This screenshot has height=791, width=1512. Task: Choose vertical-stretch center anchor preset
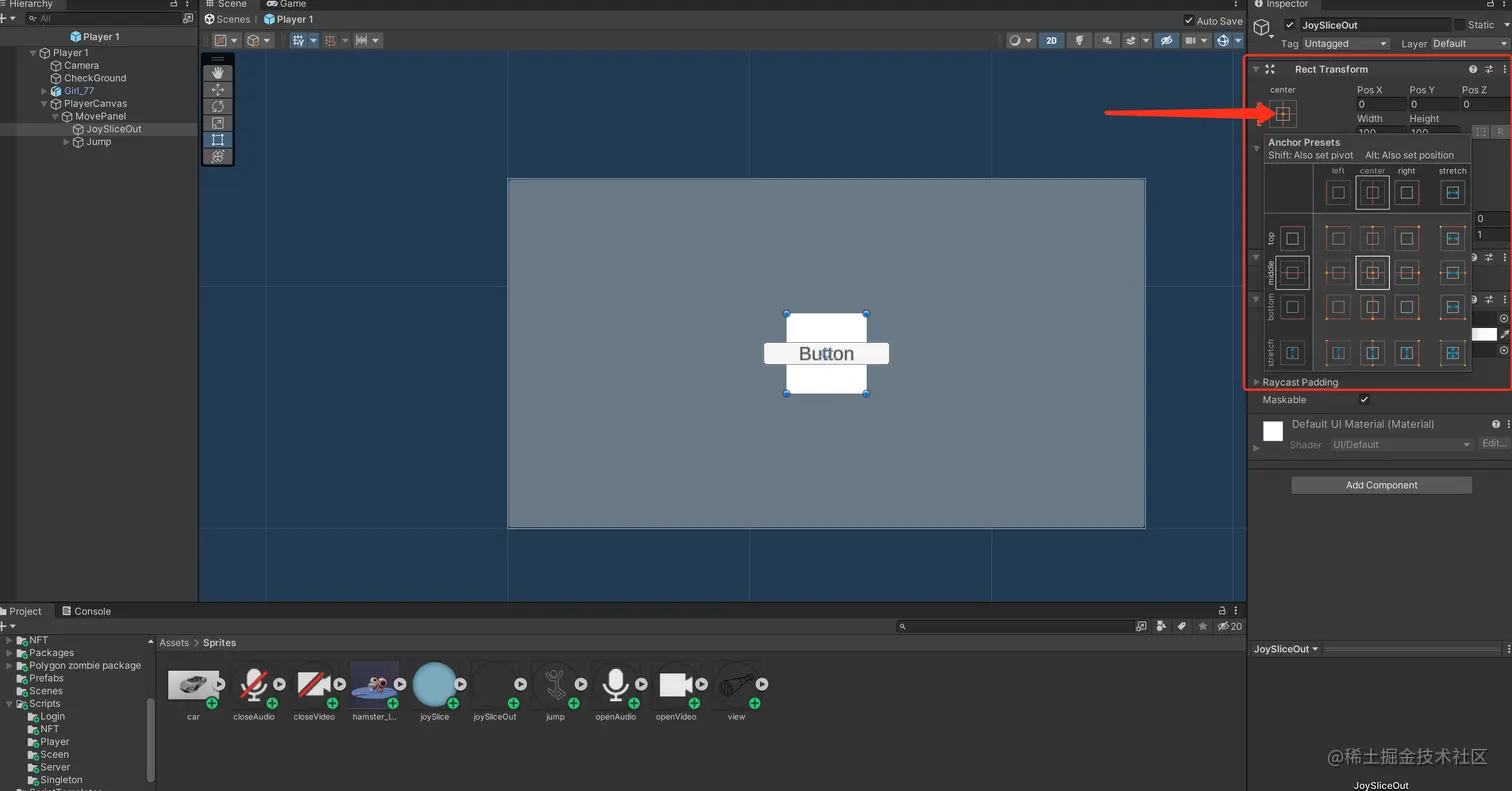tap(1372, 352)
